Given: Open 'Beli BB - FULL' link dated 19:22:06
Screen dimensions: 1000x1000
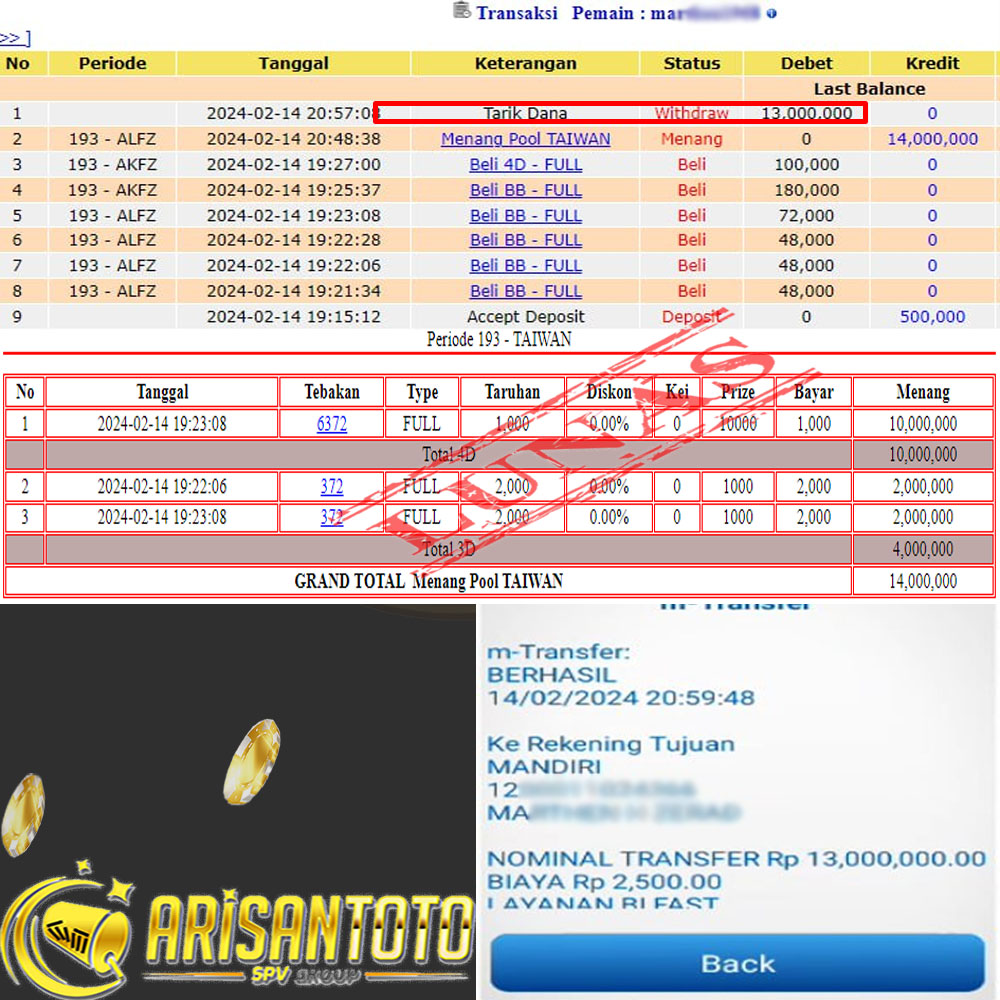Looking at the screenshot, I should click(526, 265).
